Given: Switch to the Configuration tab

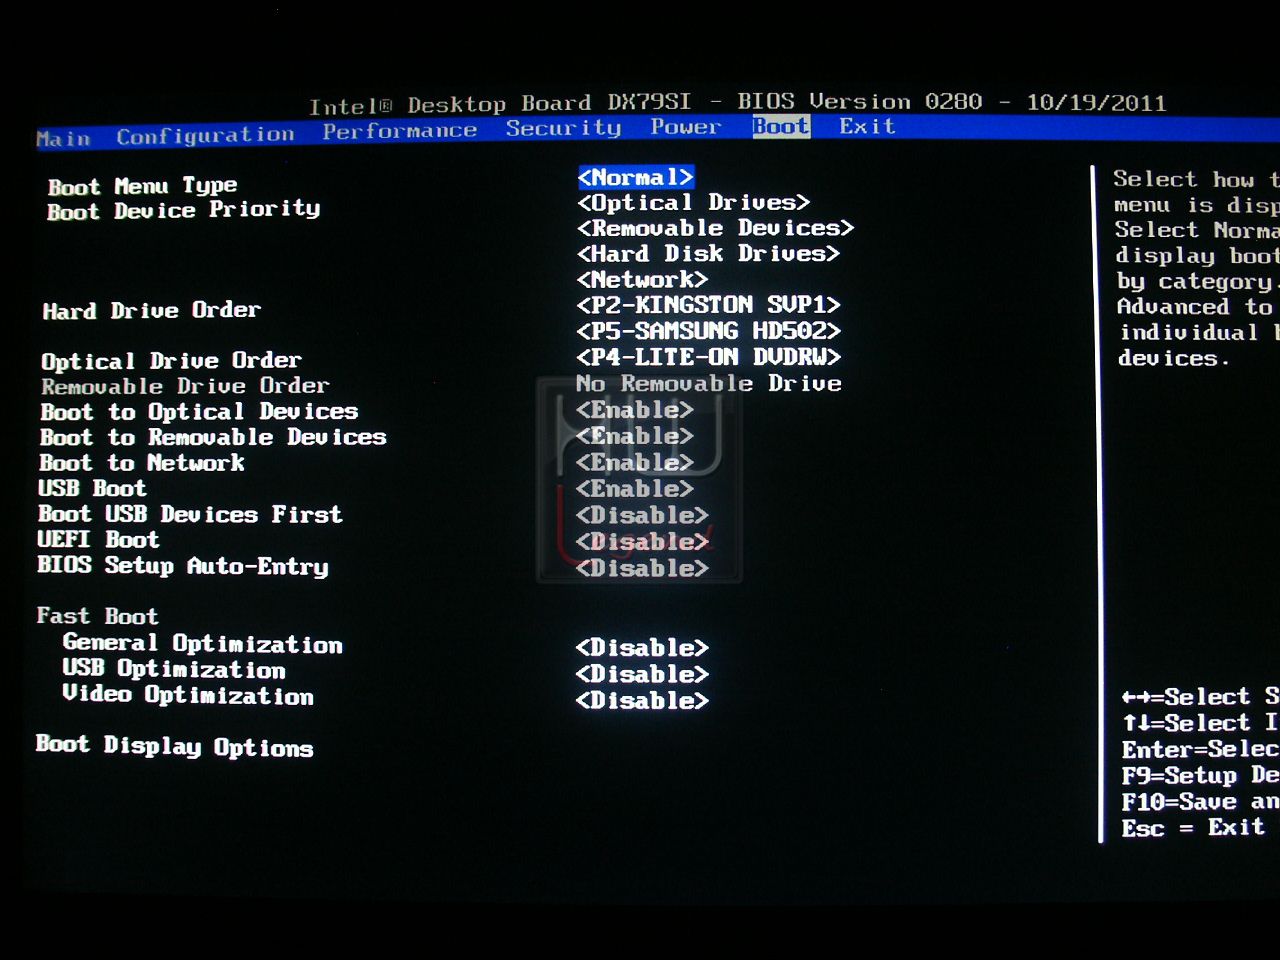Looking at the screenshot, I should coord(205,135).
